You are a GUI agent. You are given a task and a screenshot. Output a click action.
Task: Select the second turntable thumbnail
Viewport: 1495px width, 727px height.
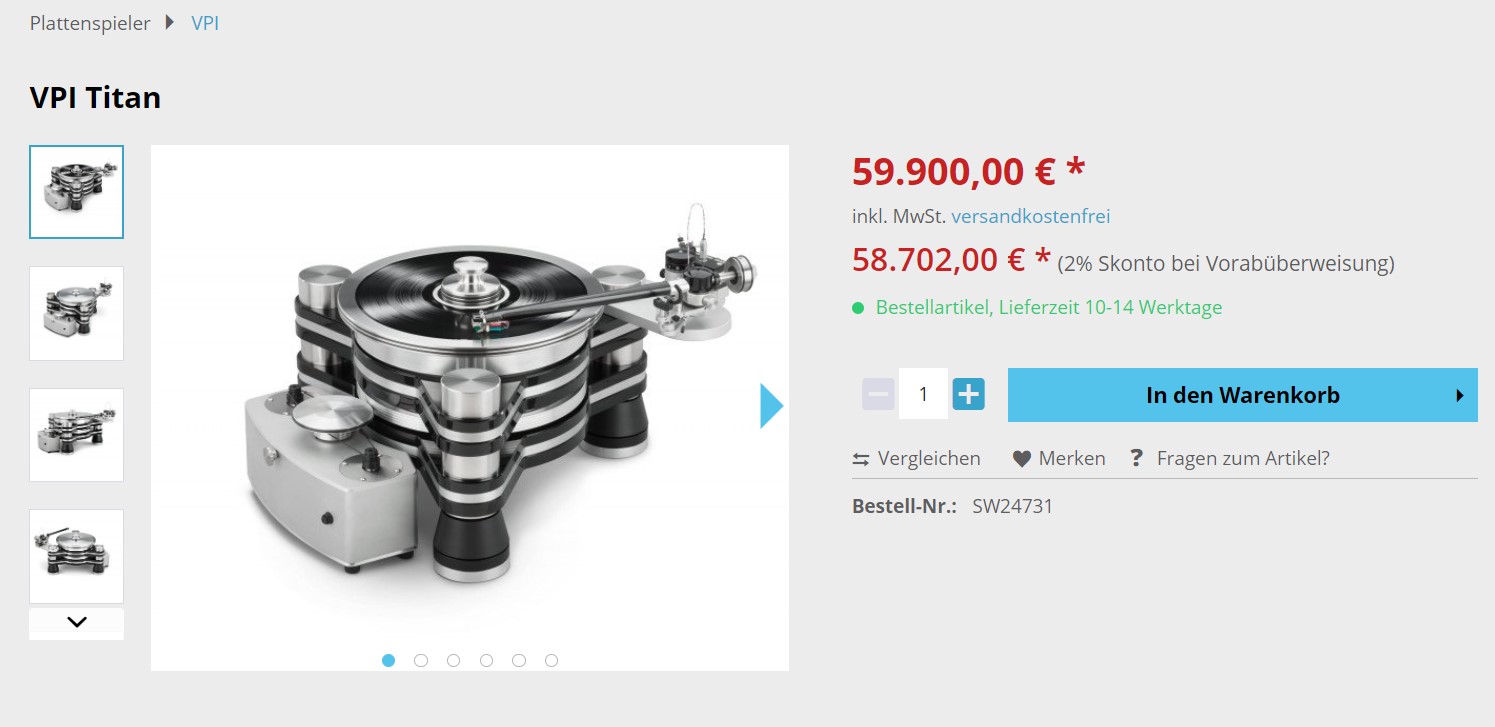(77, 313)
